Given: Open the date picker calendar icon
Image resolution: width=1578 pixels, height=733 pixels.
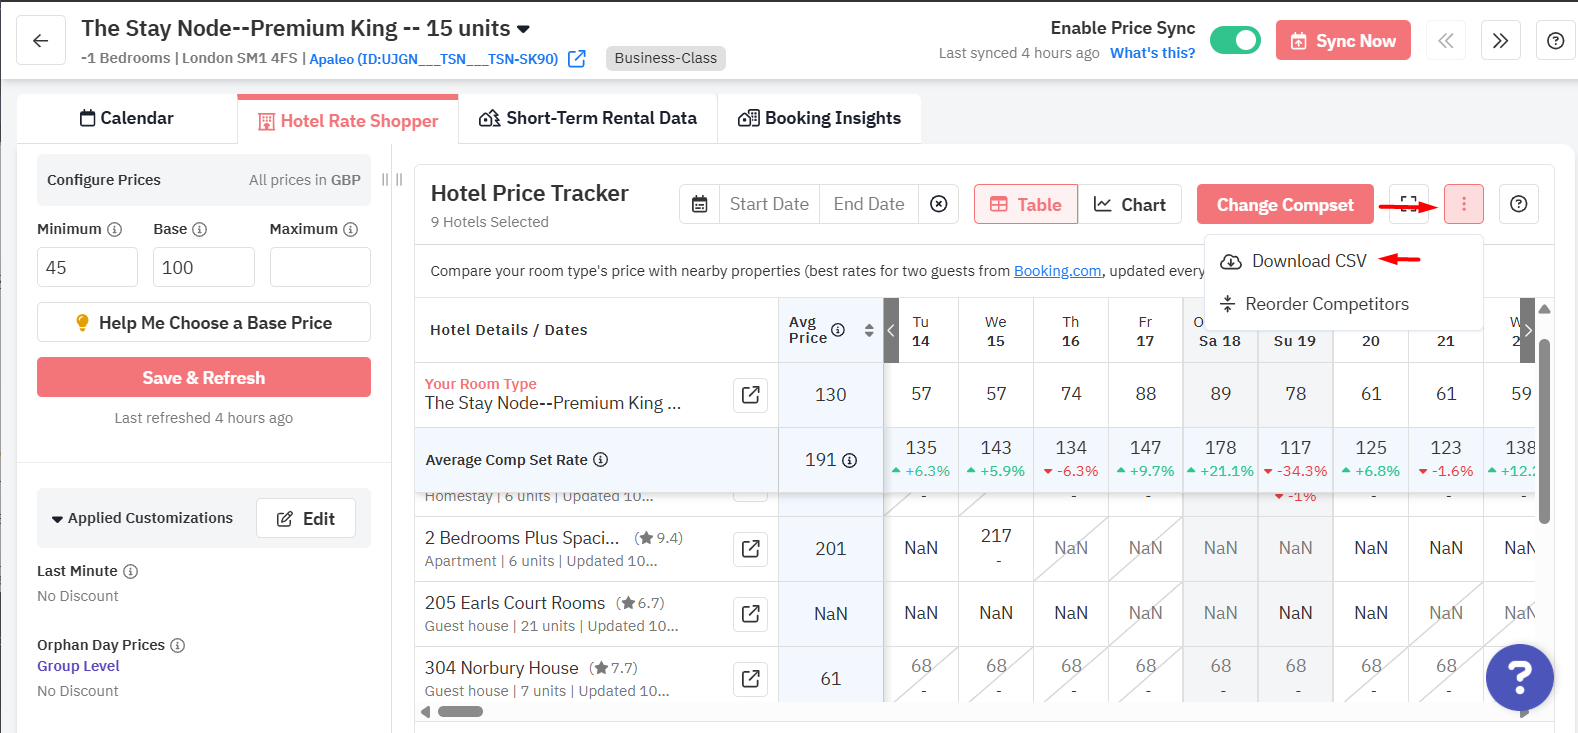Looking at the screenshot, I should coord(700,204).
